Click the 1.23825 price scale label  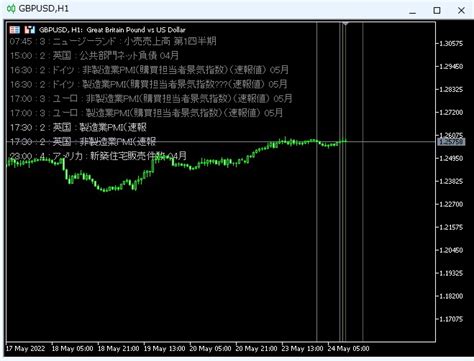451,181
